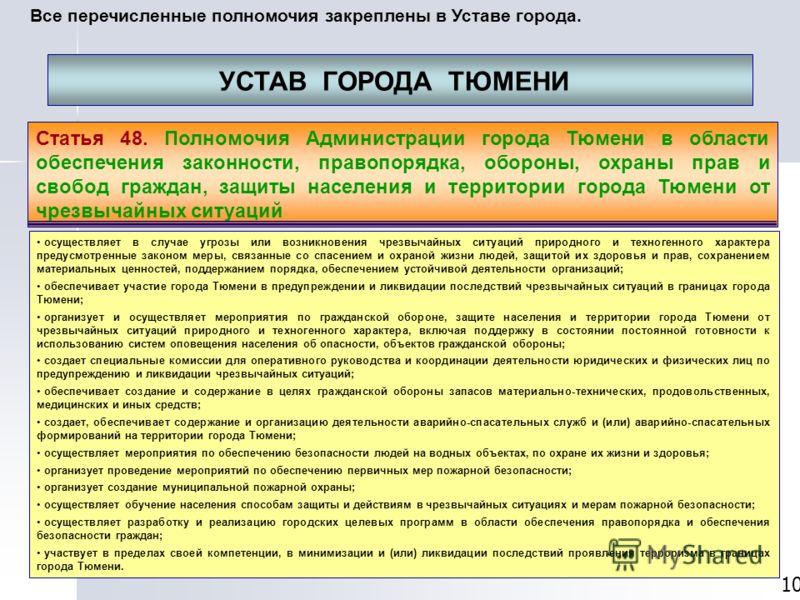Click the bullet 'организует и осуществляет мероприятия по гражданской обороне'
Image resolution: width=800 pixels, height=600 pixels.
pyautogui.click(x=403, y=330)
